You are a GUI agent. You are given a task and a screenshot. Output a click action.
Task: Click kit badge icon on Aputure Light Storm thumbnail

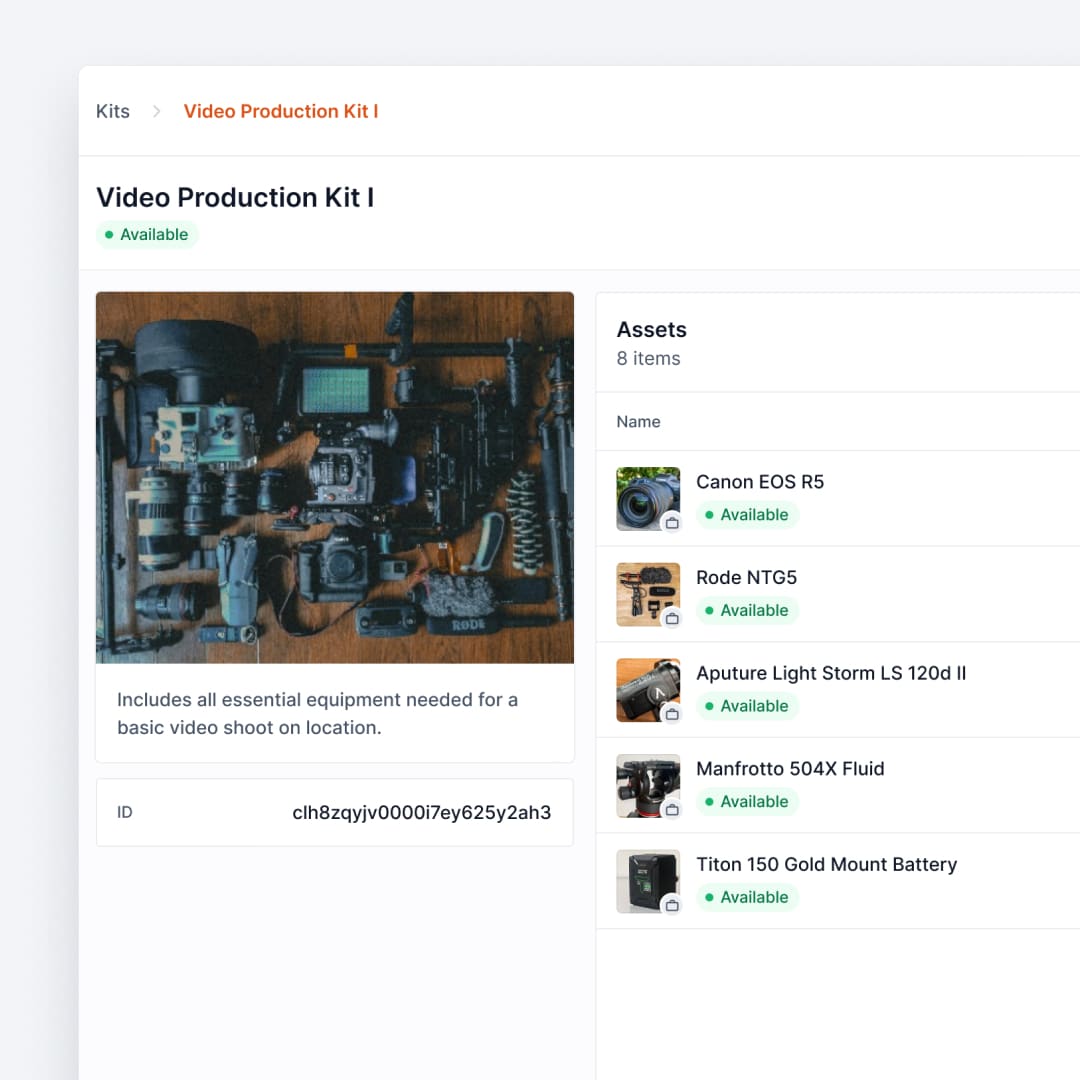(672, 714)
